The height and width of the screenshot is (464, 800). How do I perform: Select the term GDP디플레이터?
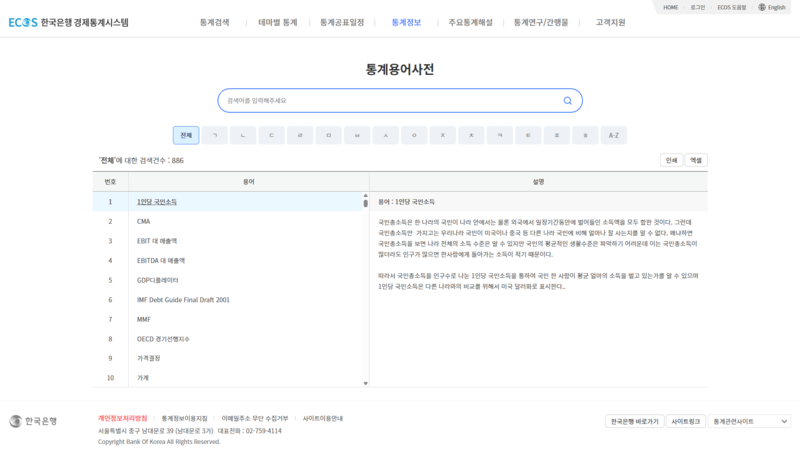click(158, 280)
